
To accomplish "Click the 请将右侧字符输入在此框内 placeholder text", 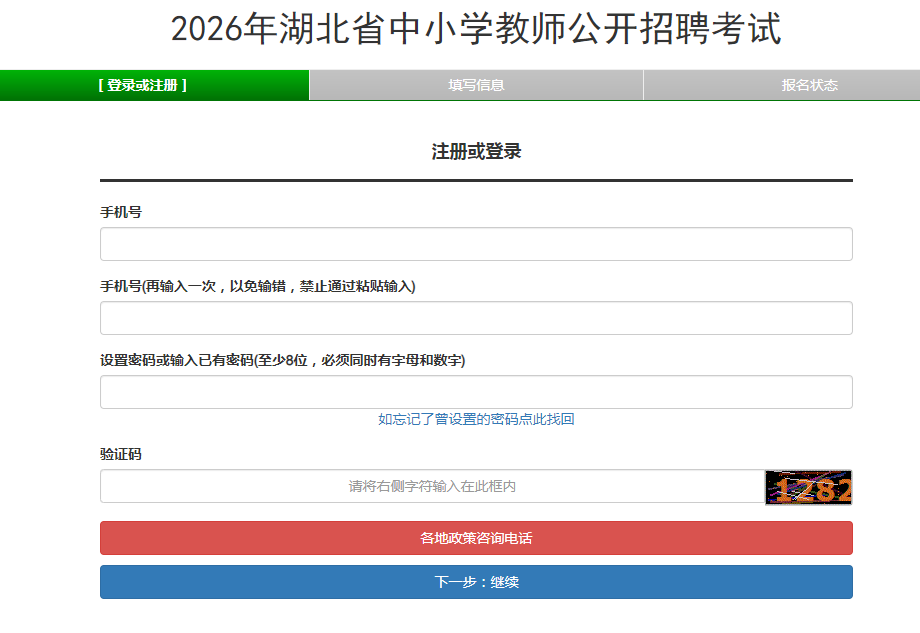I will (x=432, y=487).
